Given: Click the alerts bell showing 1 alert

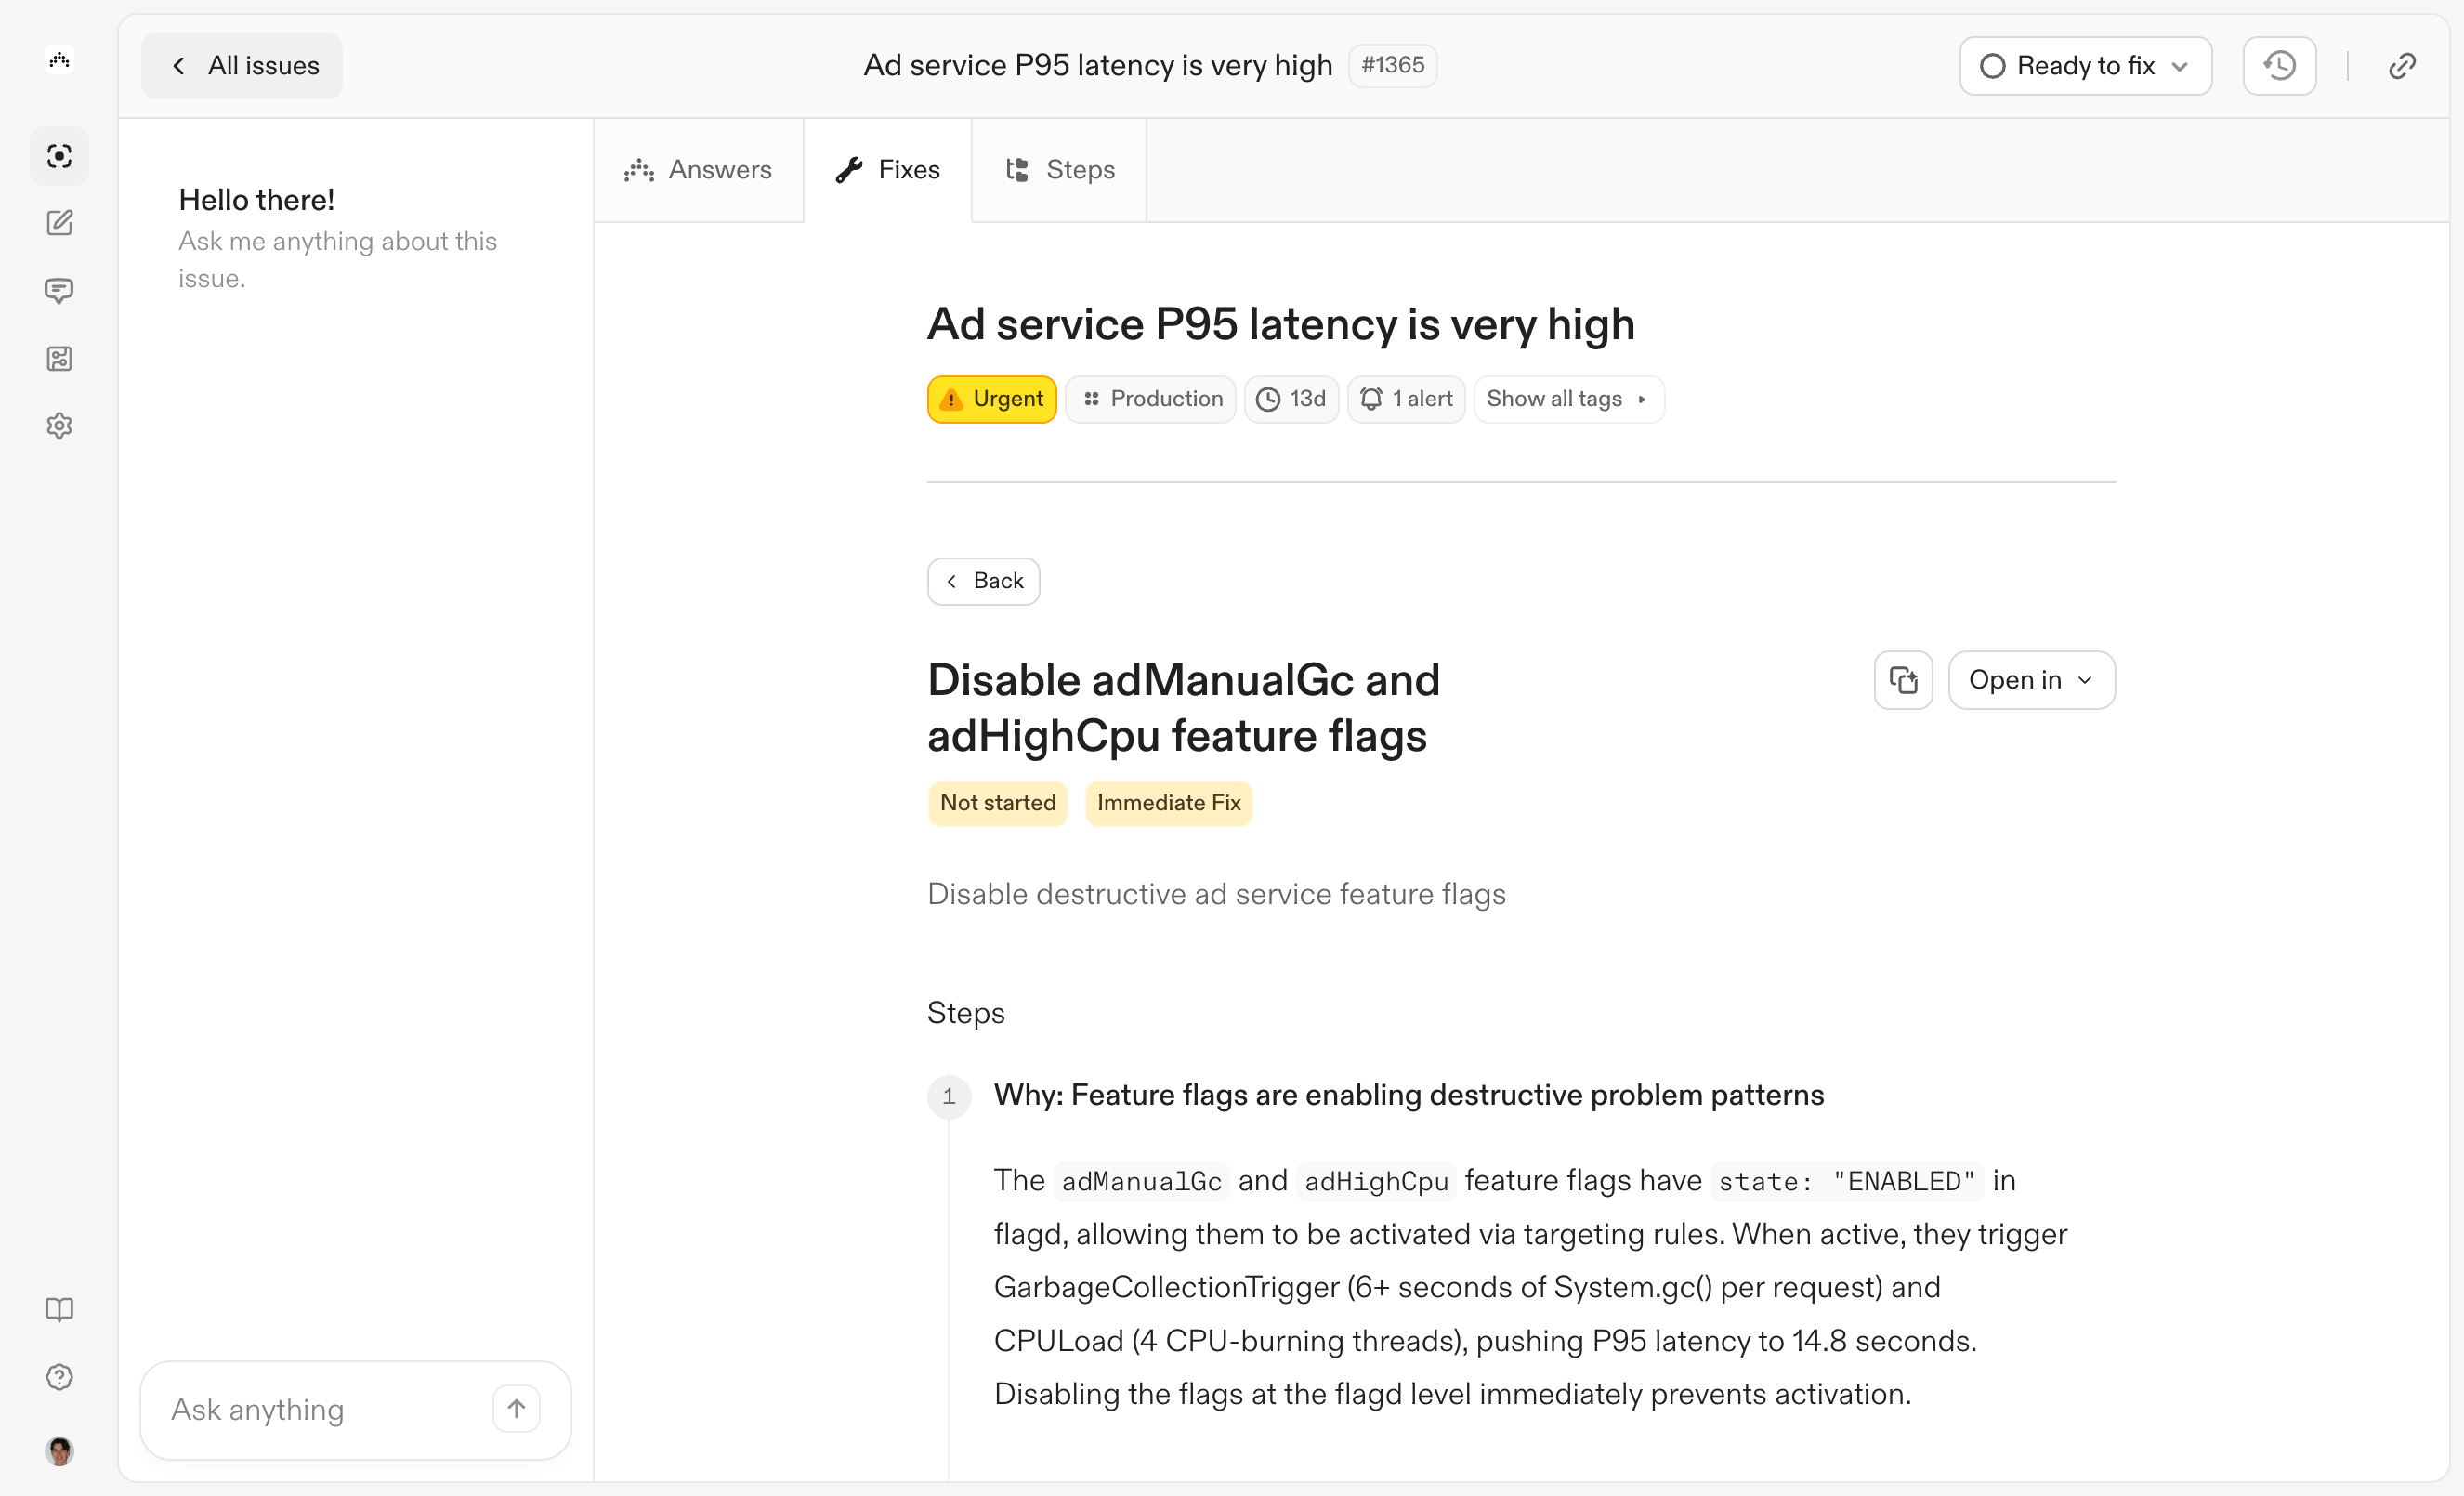Looking at the screenshot, I should coord(1406,398).
